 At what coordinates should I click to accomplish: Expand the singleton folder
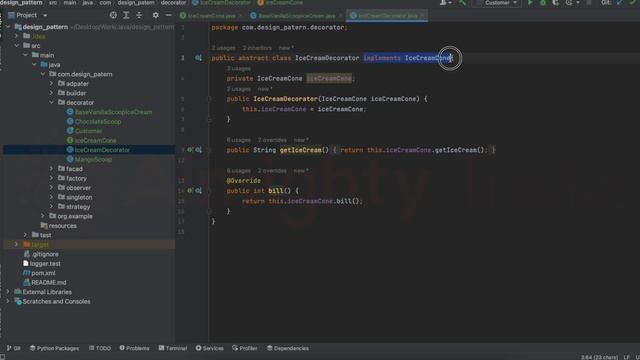(51, 197)
